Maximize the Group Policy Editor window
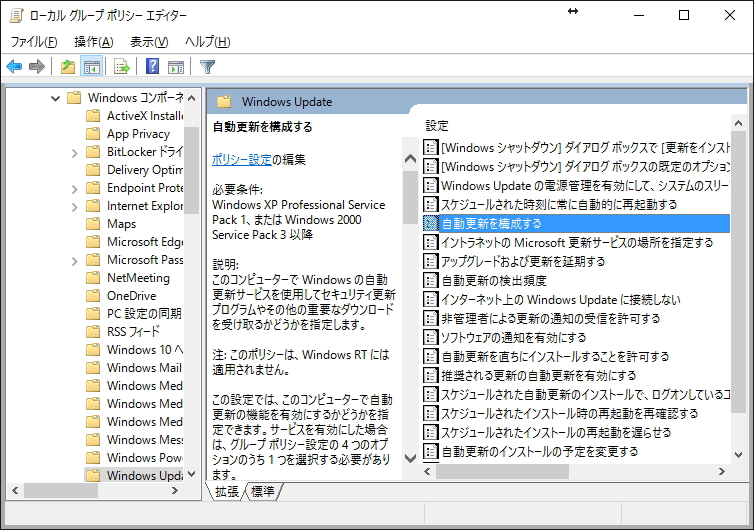The height and width of the screenshot is (530, 754). (684, 15)
